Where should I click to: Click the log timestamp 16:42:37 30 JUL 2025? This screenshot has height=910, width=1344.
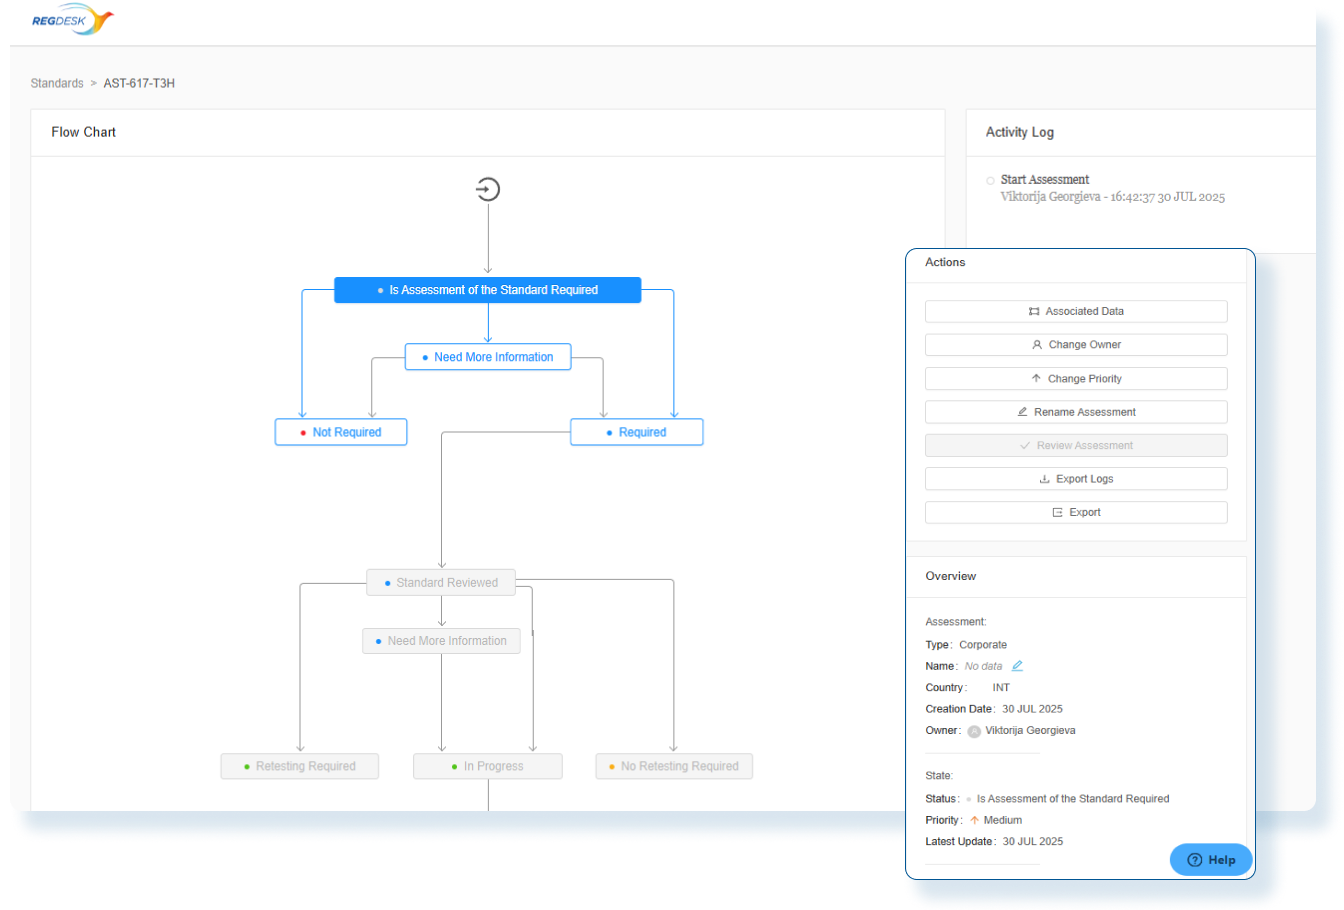1167,197
